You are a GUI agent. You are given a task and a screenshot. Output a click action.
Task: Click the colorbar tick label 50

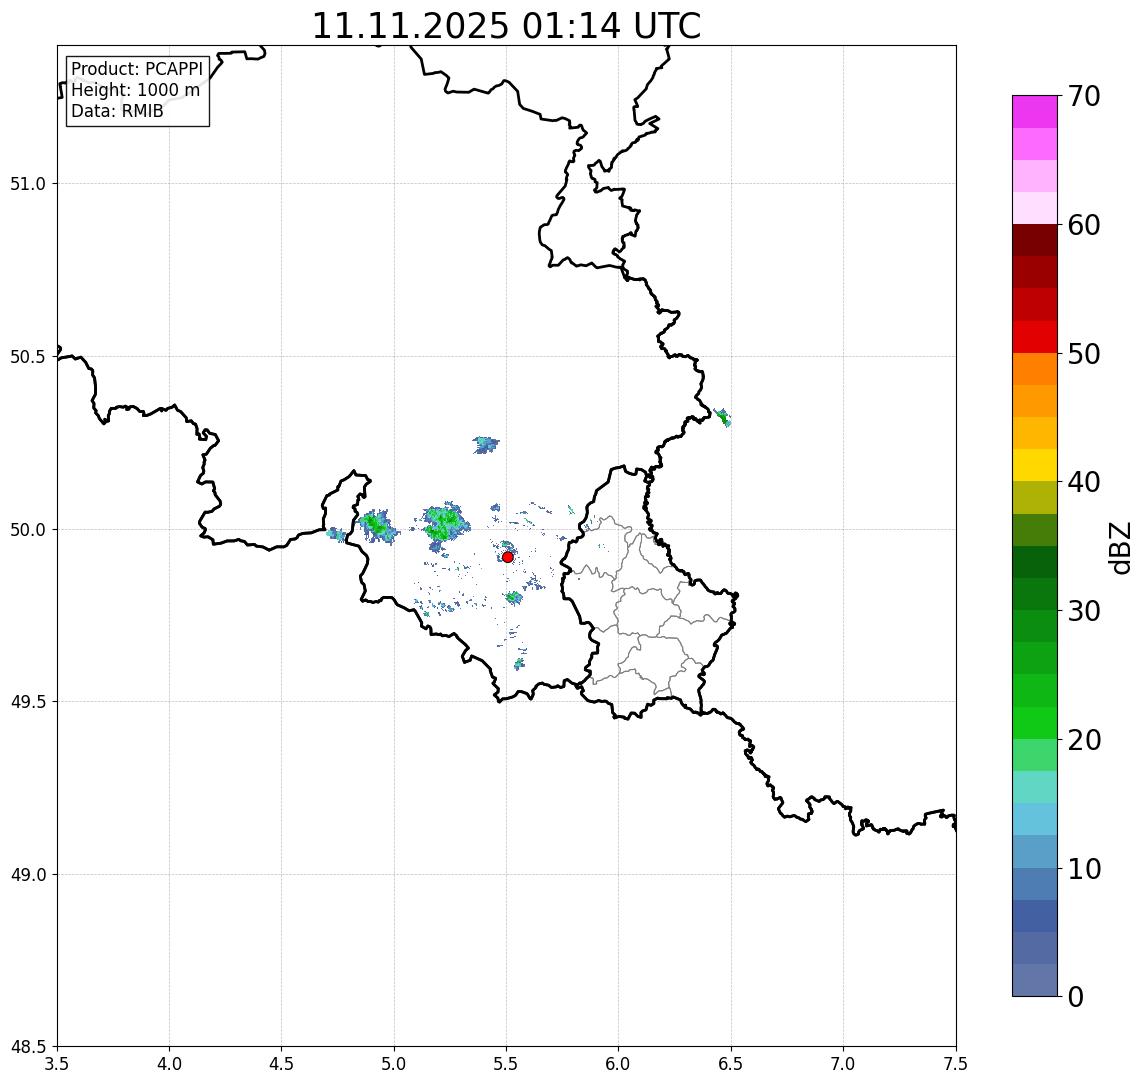(1083, 354)
